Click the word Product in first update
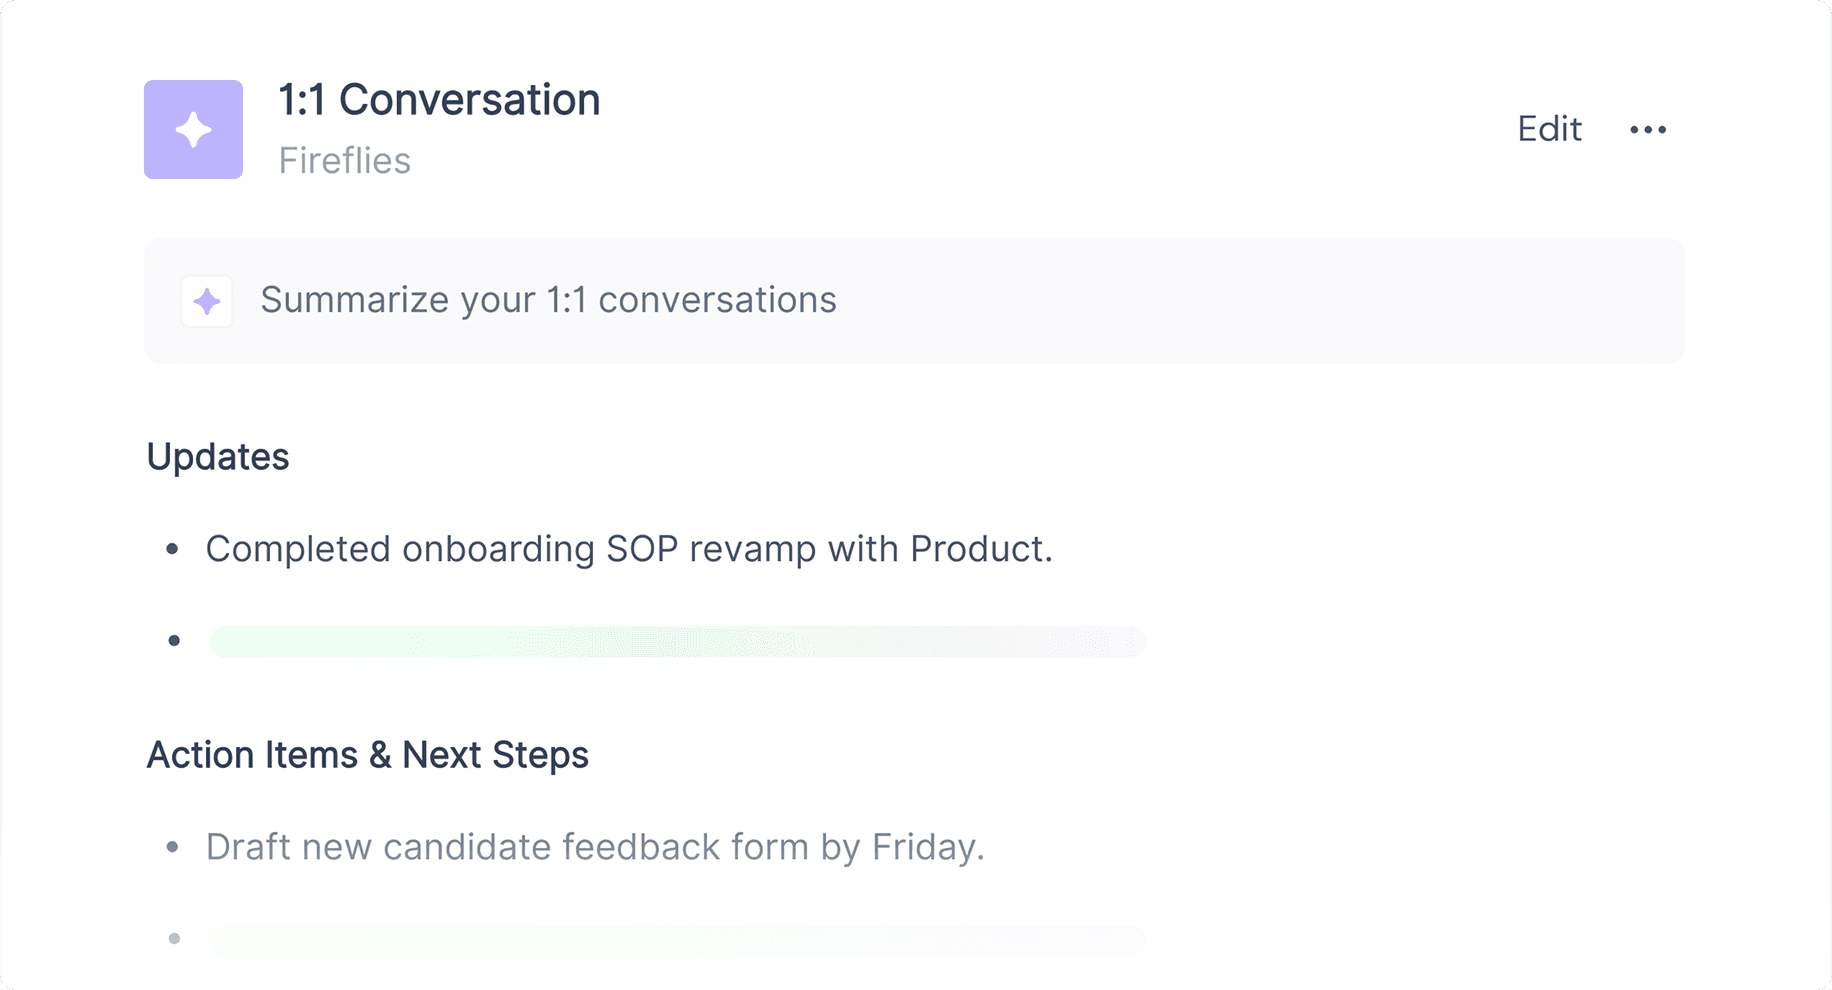1832x990 pixels. (x=976, y=549)
